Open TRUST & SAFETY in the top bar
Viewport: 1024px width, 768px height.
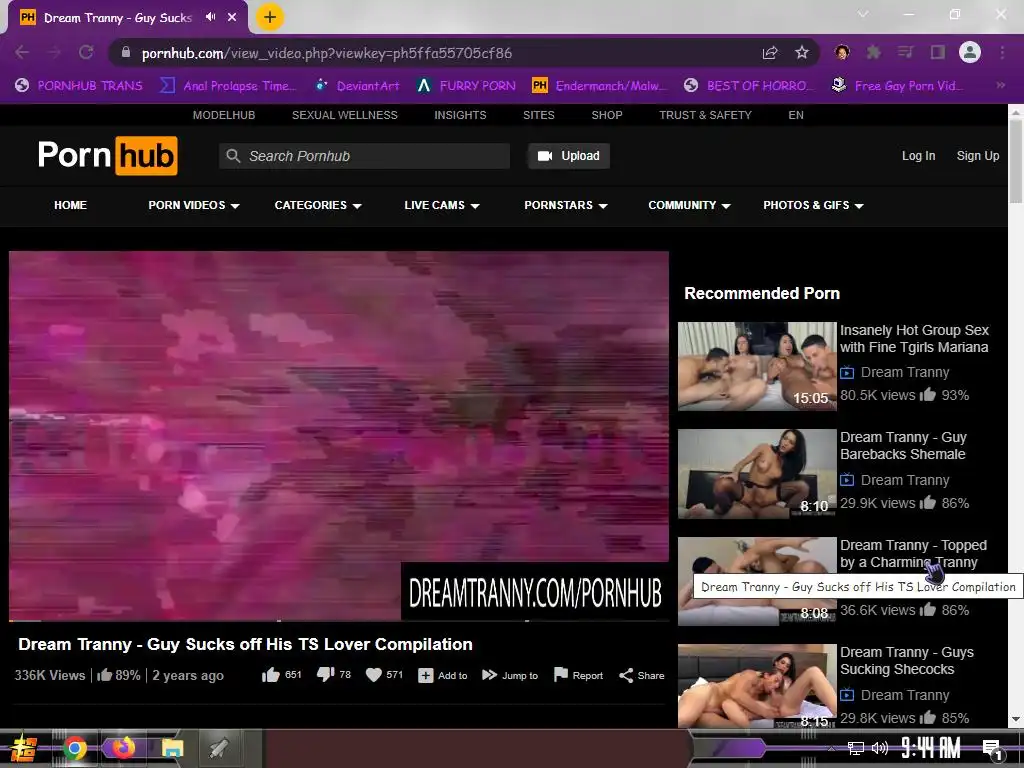coord(705,115)
